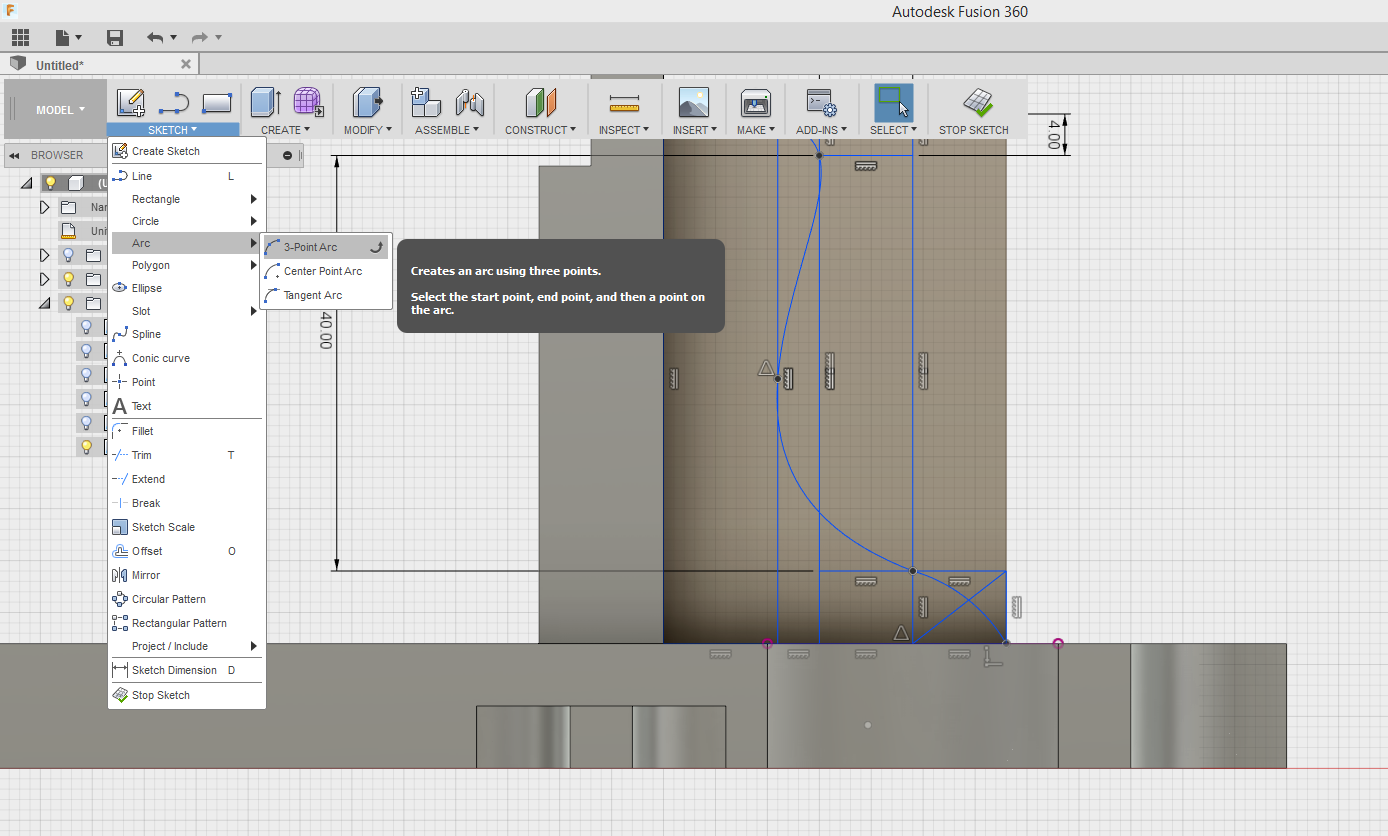Collapse the Browser panel with double arrows
Viewport: 1388px width, 836px height.
coord(15,155)
